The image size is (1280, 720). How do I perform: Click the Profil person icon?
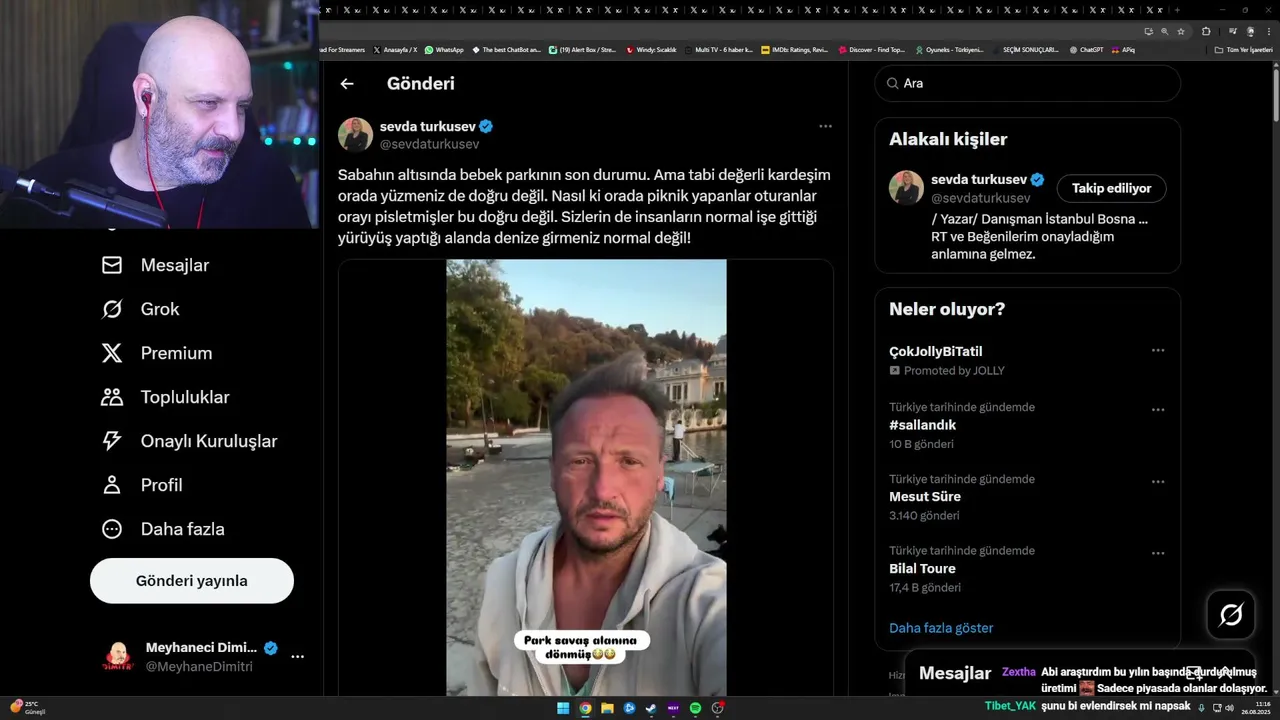tap(112, 485)
